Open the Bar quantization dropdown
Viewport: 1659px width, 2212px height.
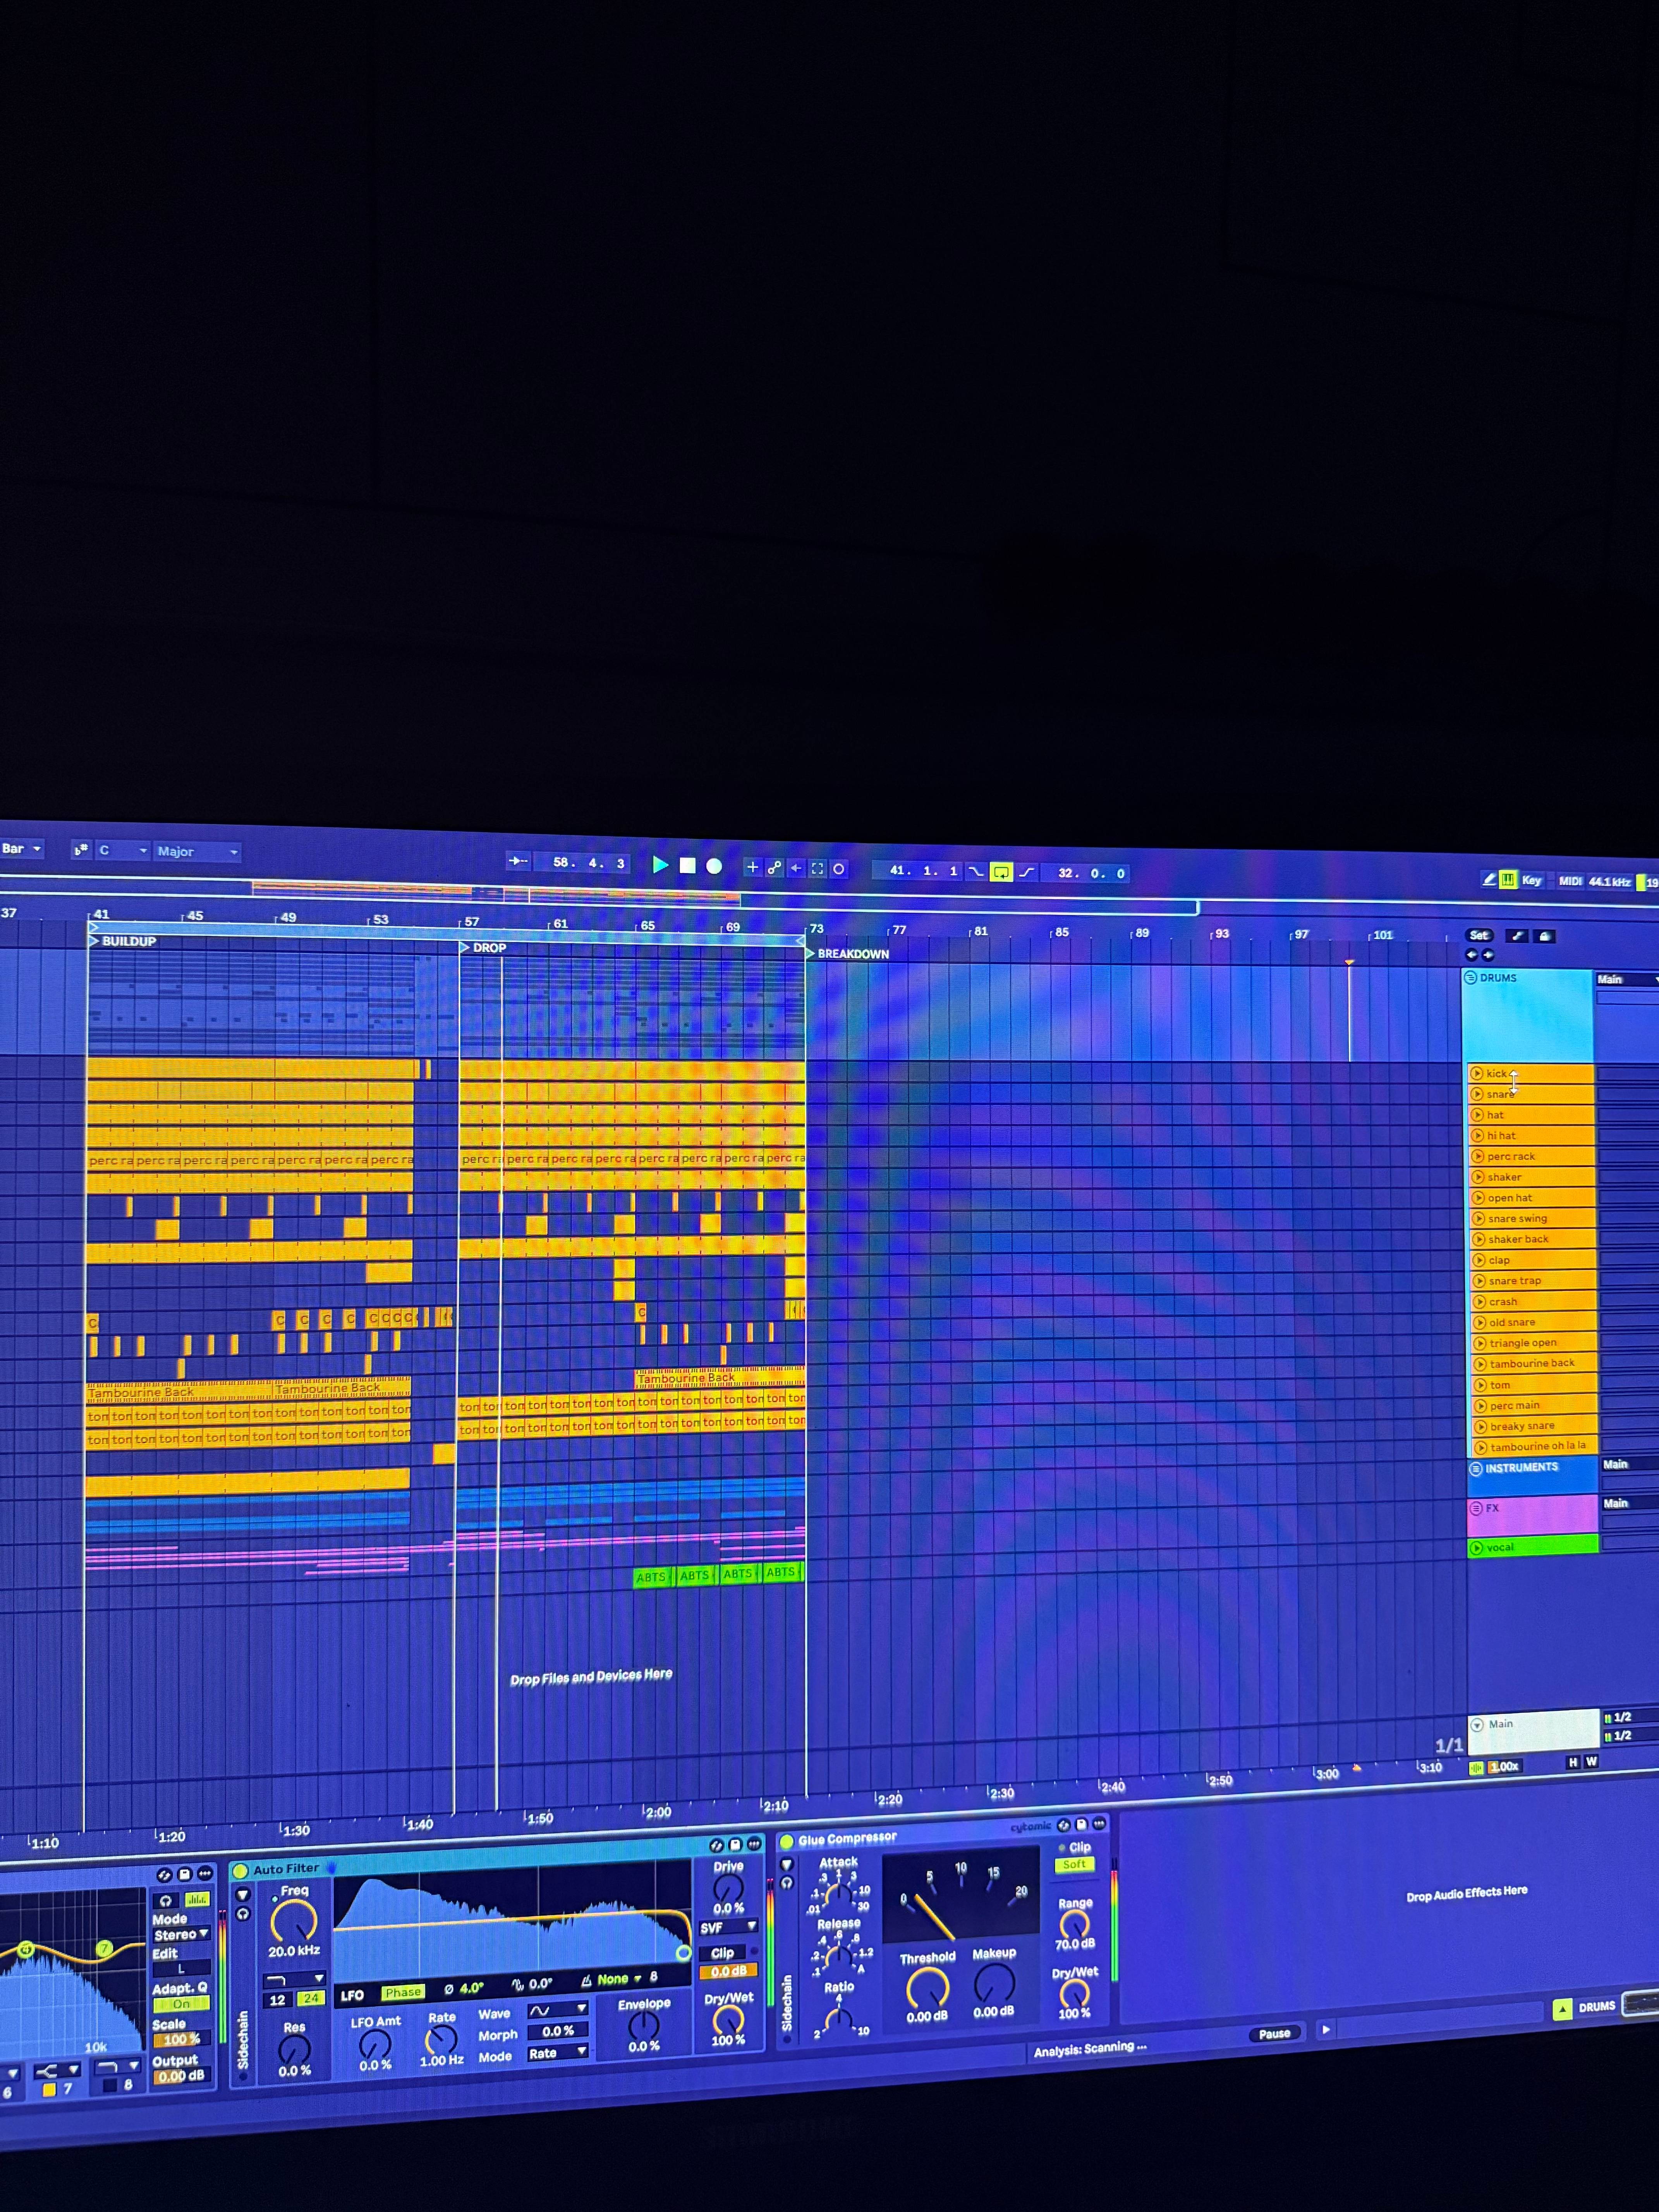pyautogui.click(x=22, y=849)
